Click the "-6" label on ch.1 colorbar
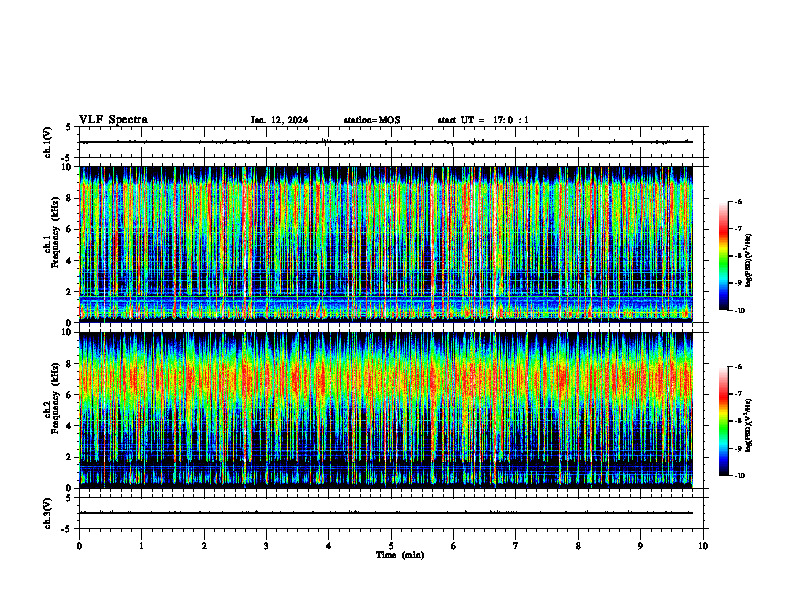 (x=738, y=201)
